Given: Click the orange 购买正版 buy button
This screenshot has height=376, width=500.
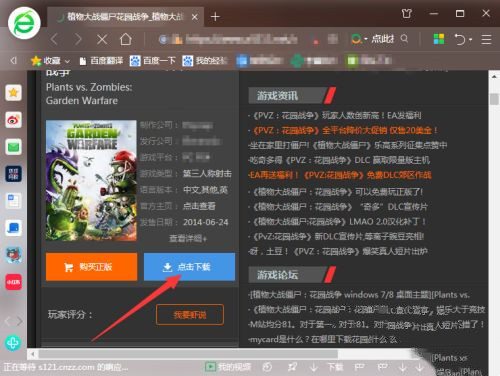Looking at the screenshot, I should 91,267.
